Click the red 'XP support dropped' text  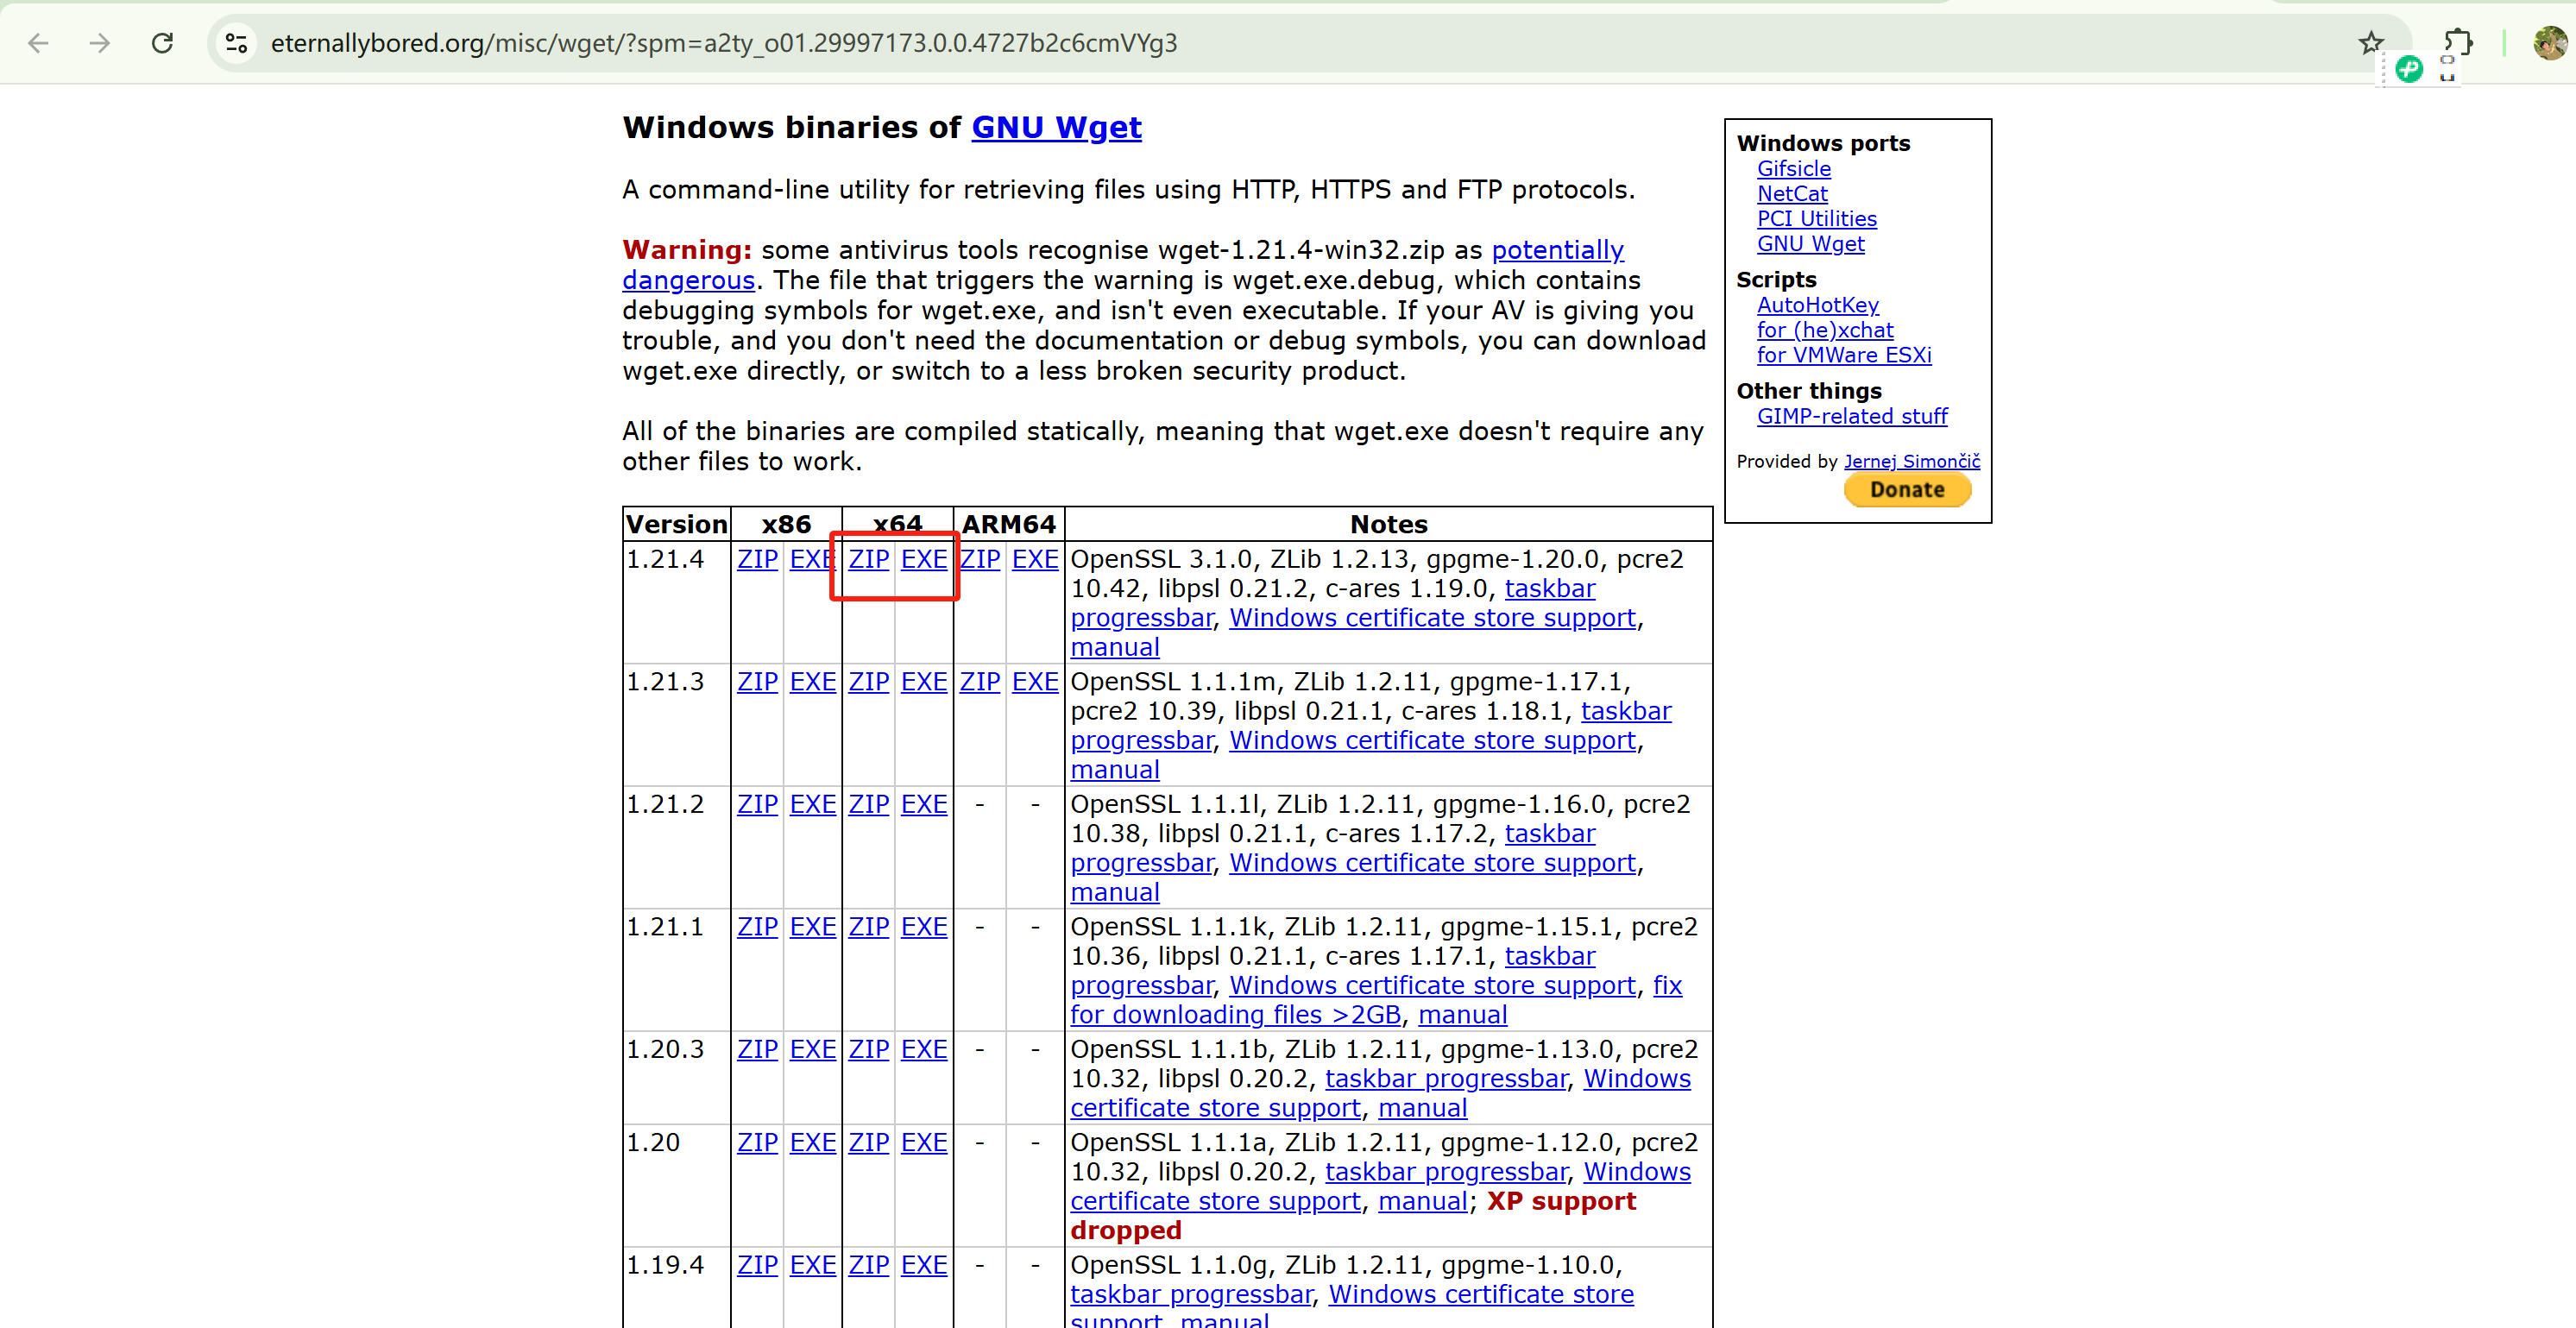pos(1353,1215)
